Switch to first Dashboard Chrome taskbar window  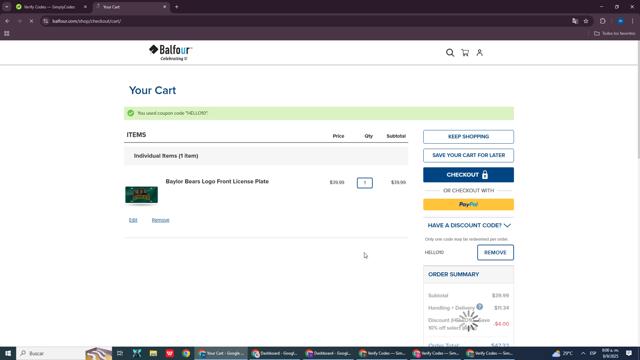point(275,353)
